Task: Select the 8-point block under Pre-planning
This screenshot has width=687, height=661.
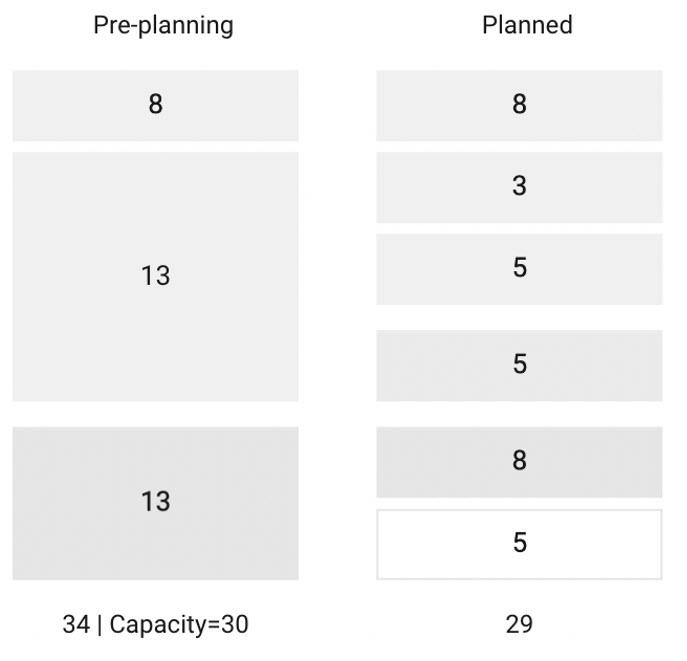Action: pos(156,106)
